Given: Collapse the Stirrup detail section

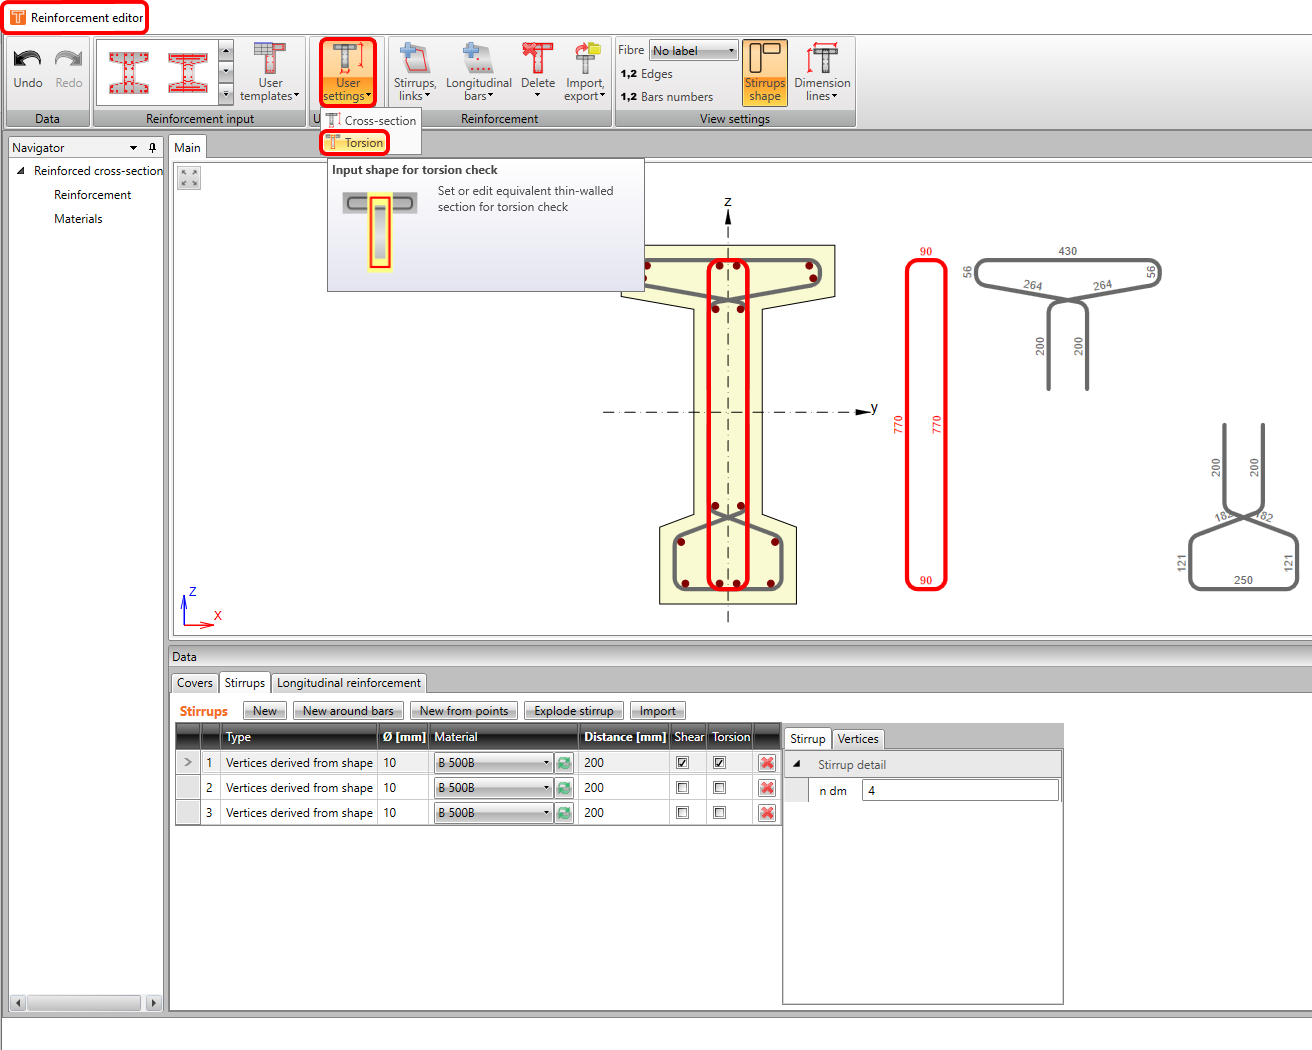Looking at the screenshot, I should (x=797, y=765).
